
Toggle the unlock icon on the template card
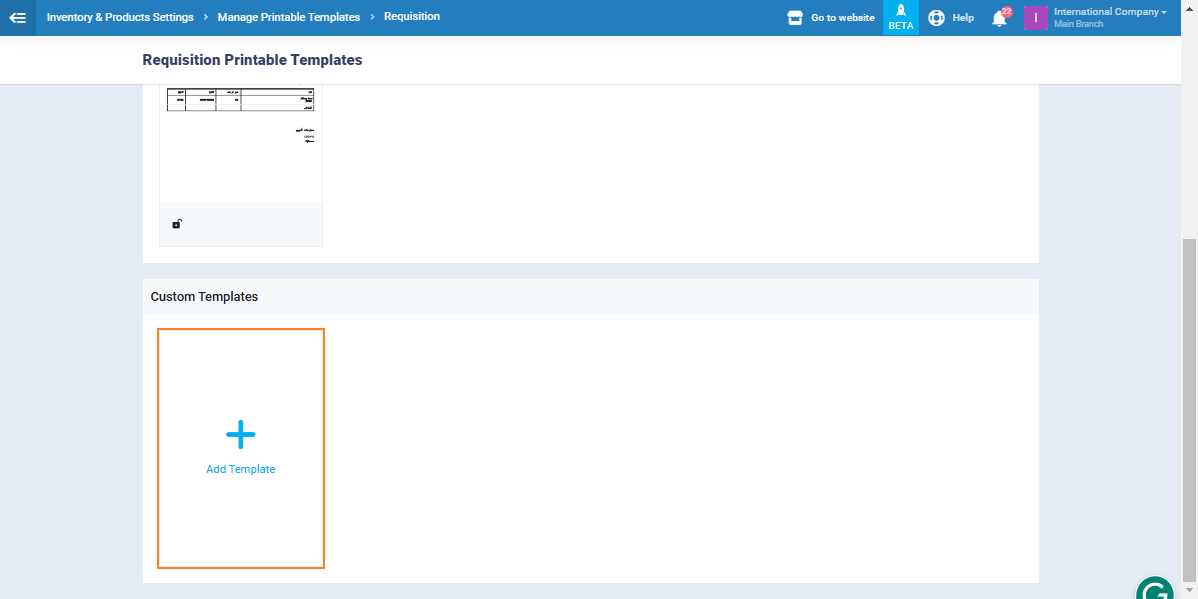(176, 224)
